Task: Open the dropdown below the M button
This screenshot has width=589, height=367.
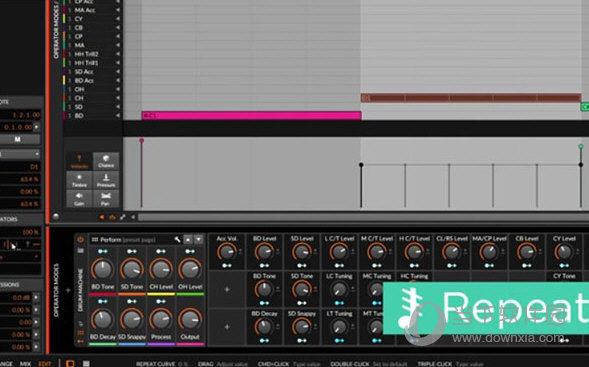Action: pyautogui.click(x=20, y=154)
